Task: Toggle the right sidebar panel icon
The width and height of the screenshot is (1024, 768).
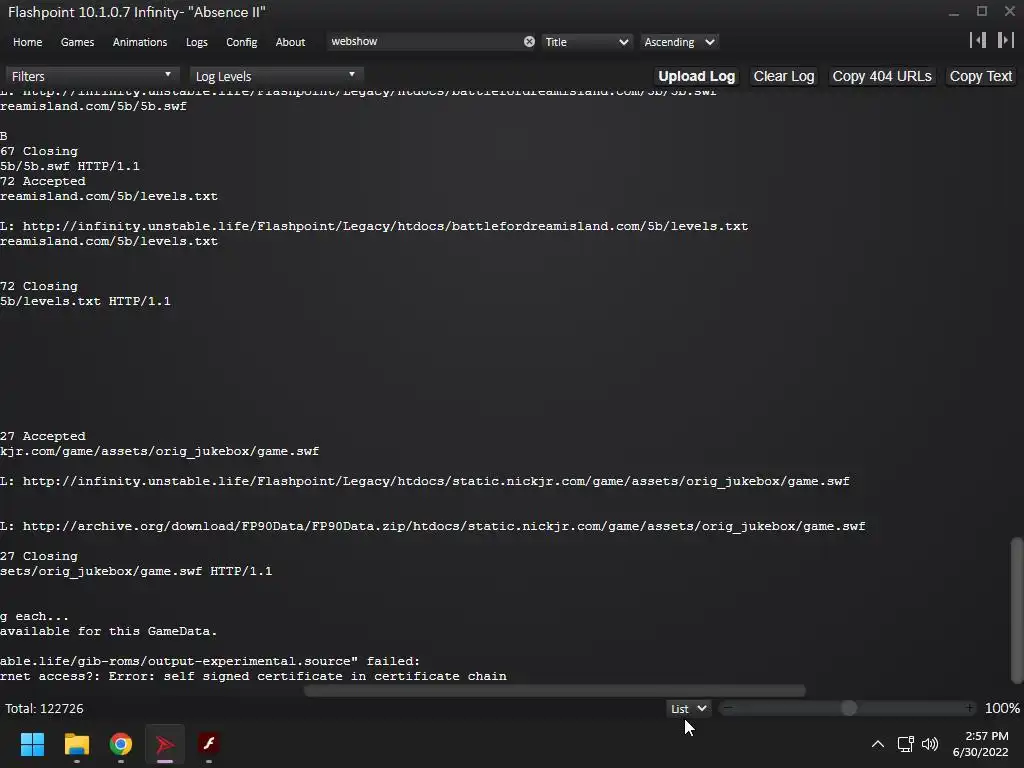Action: pyautogui.click(x=1005, y=40)
